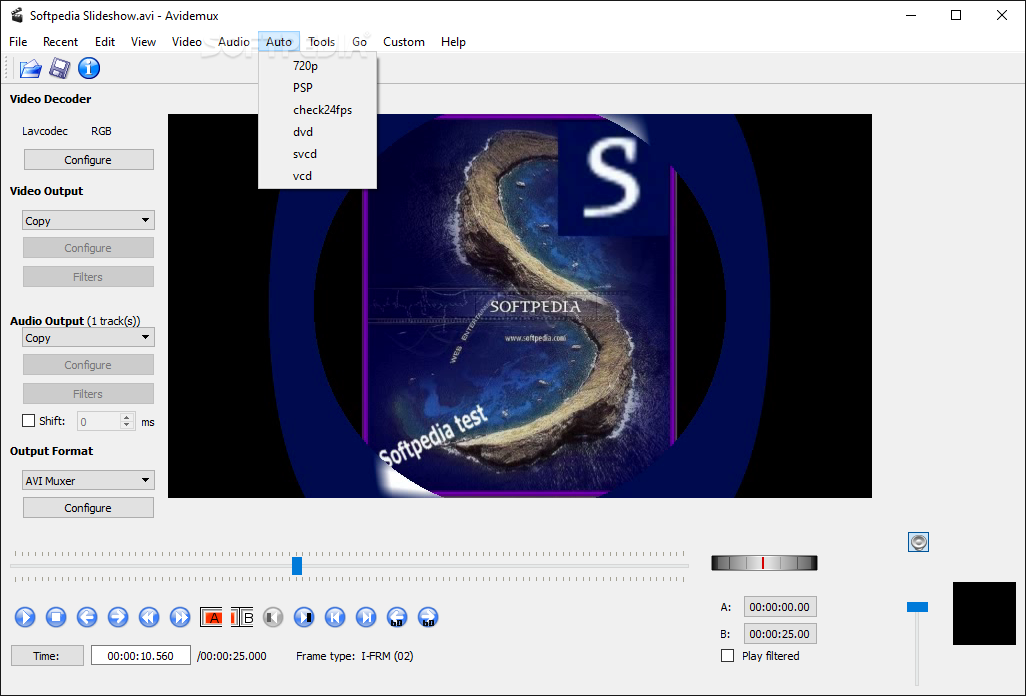This screenshot has height=696, width=1026.
Task: Select svcd preset in Auto menu
Action: click(x=317, y=154)
